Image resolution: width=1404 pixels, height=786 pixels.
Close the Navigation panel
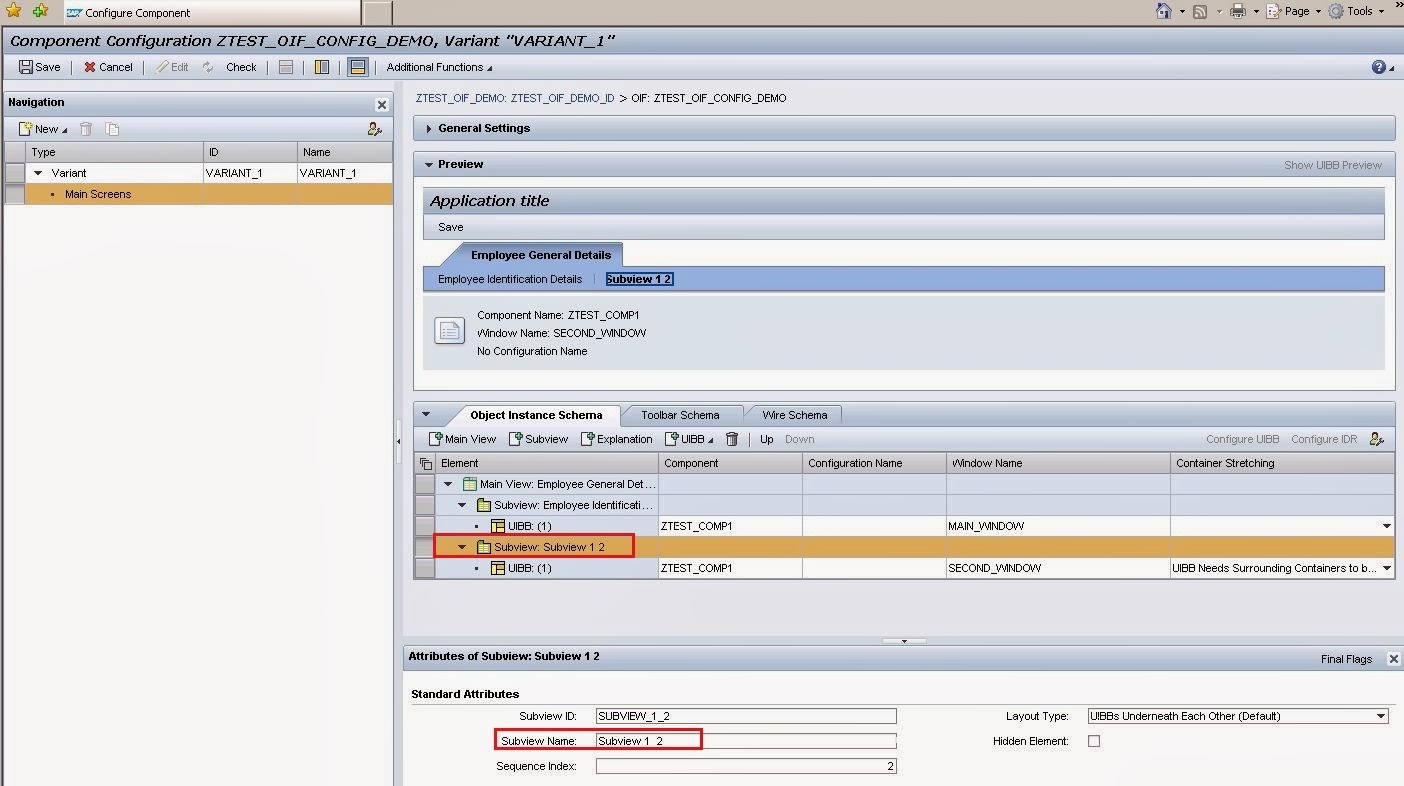pos(381,104)
